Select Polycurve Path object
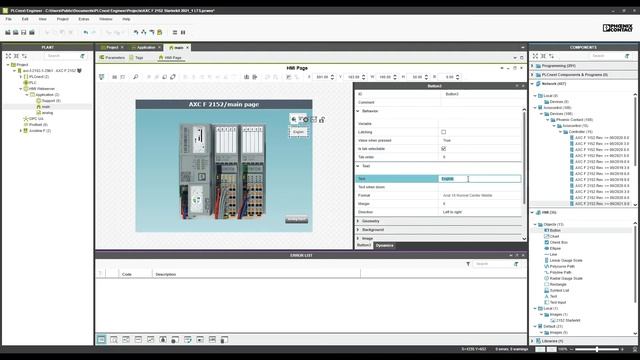 [562, 266]
